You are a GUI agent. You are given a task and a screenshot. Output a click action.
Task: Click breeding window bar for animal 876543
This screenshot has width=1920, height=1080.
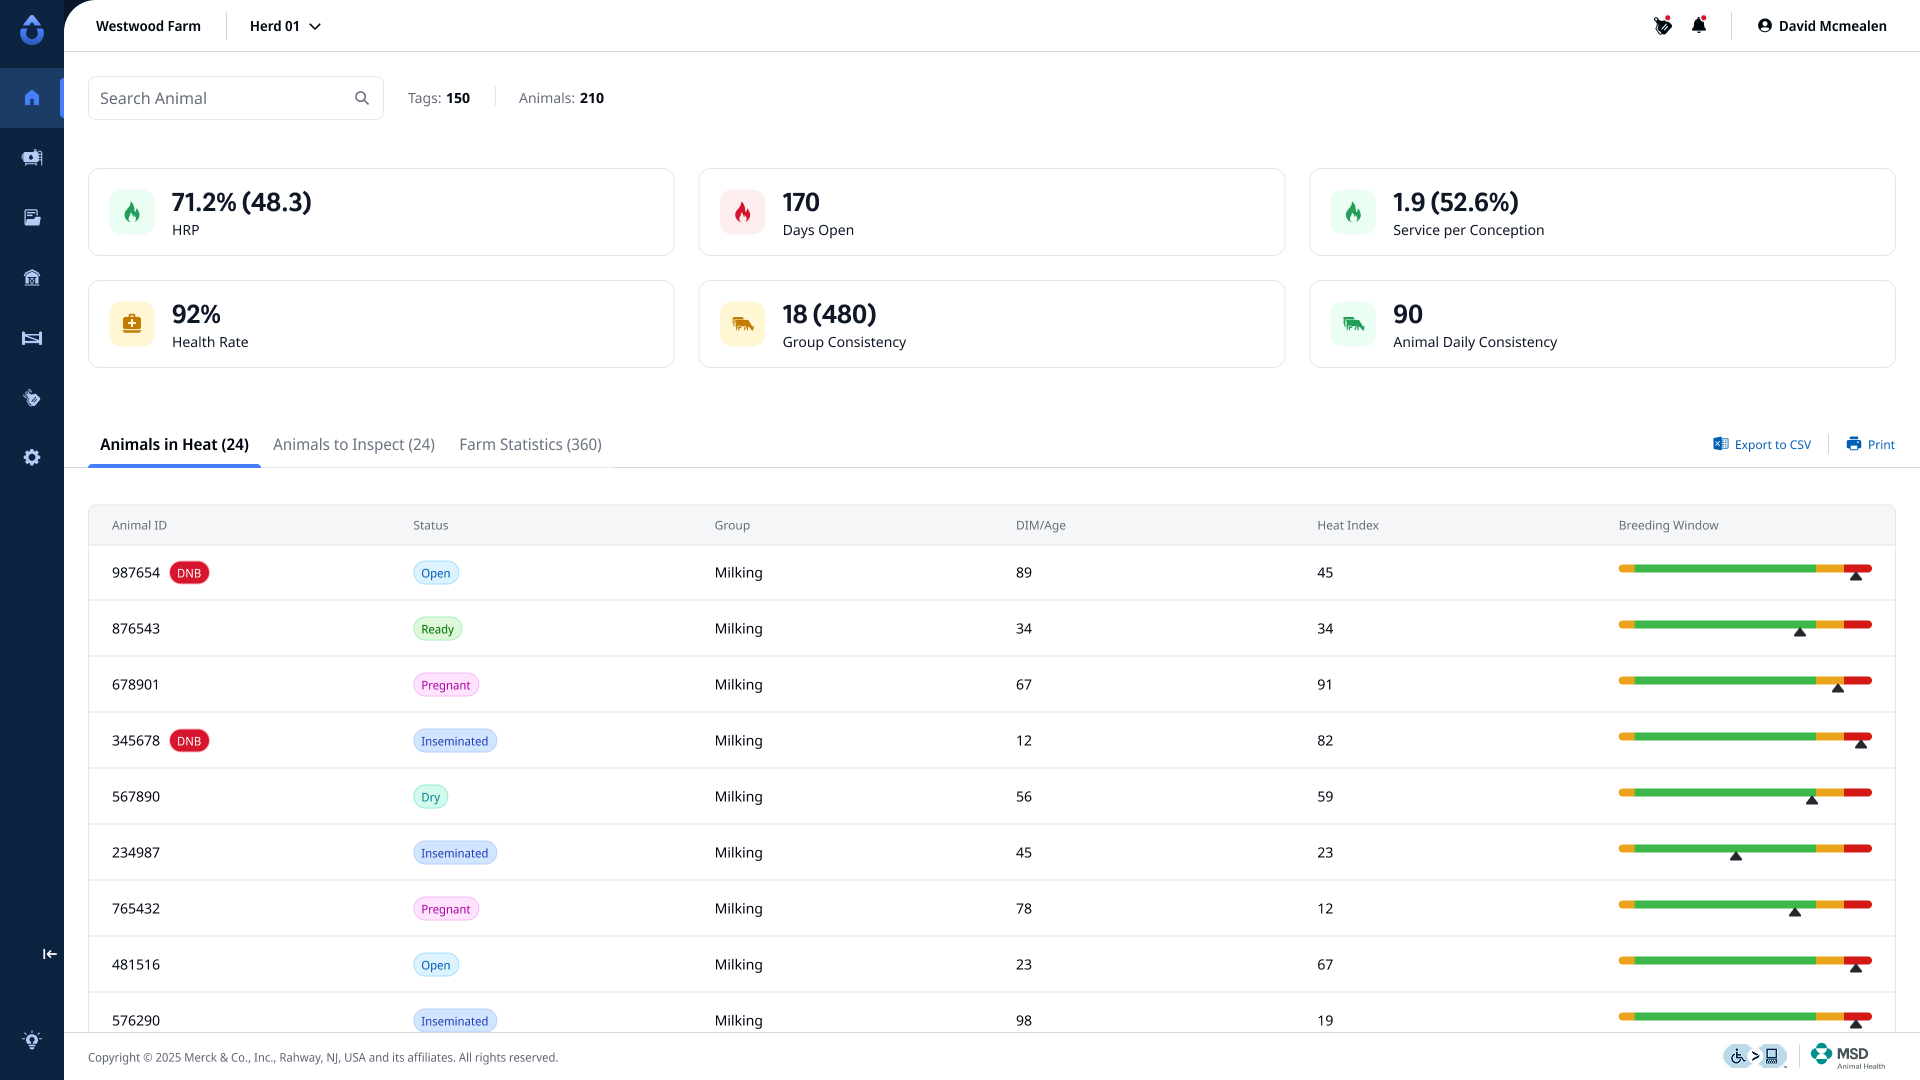pos(1745,625)
